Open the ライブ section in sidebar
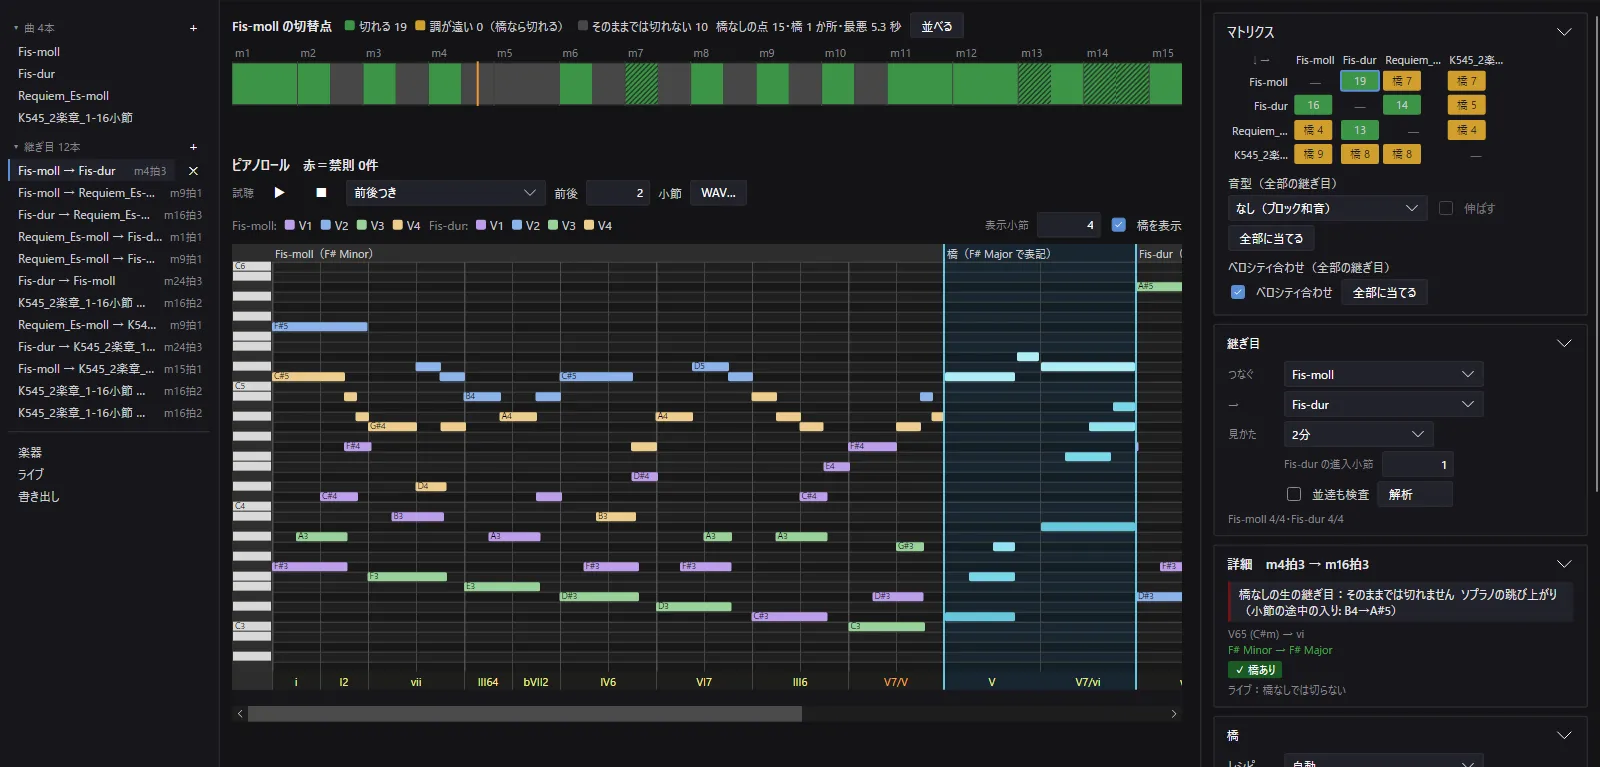 [31, 474]
